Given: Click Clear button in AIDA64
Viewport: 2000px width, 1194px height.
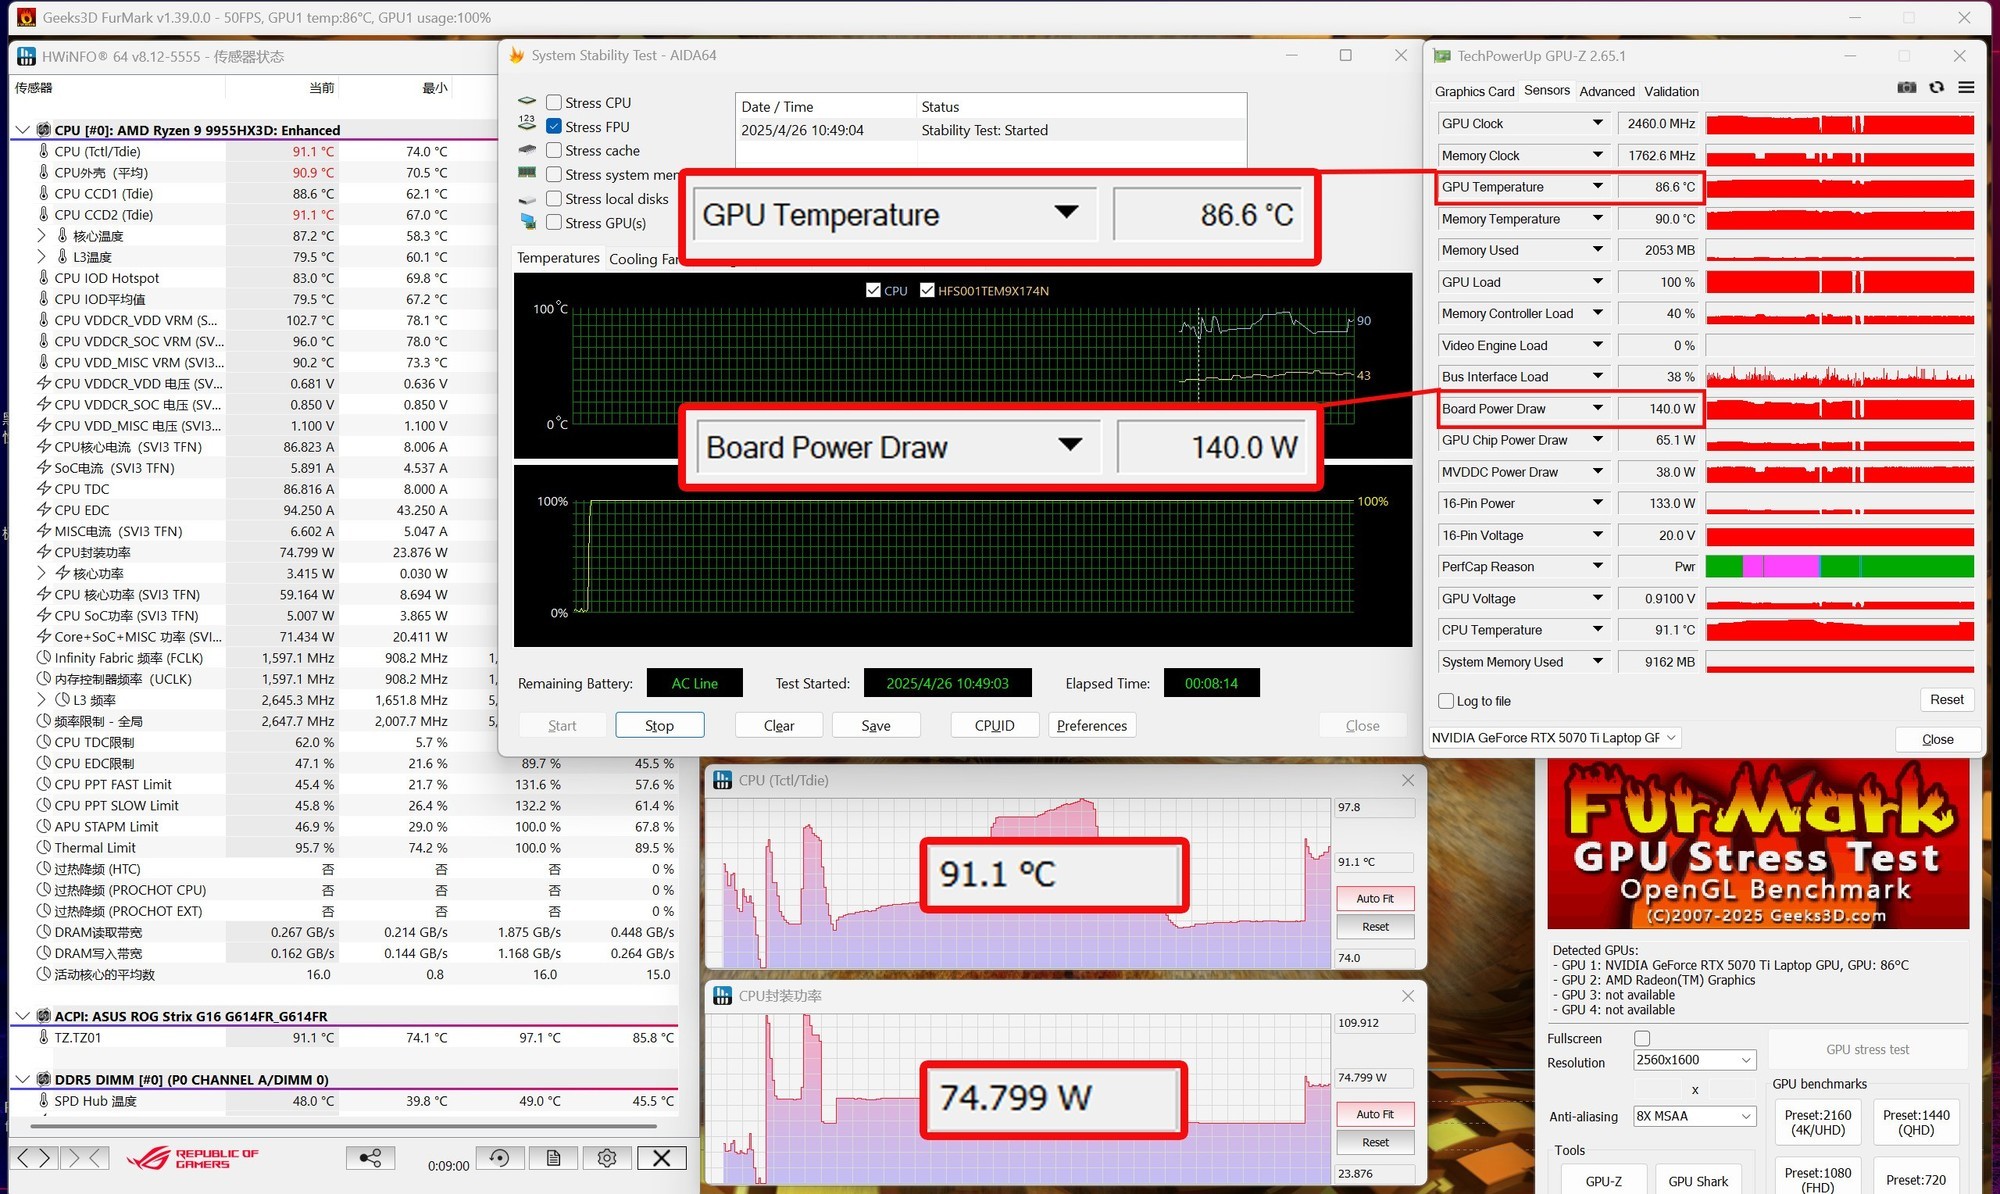Looking at the screenshot, I should [x=779, y=725].
